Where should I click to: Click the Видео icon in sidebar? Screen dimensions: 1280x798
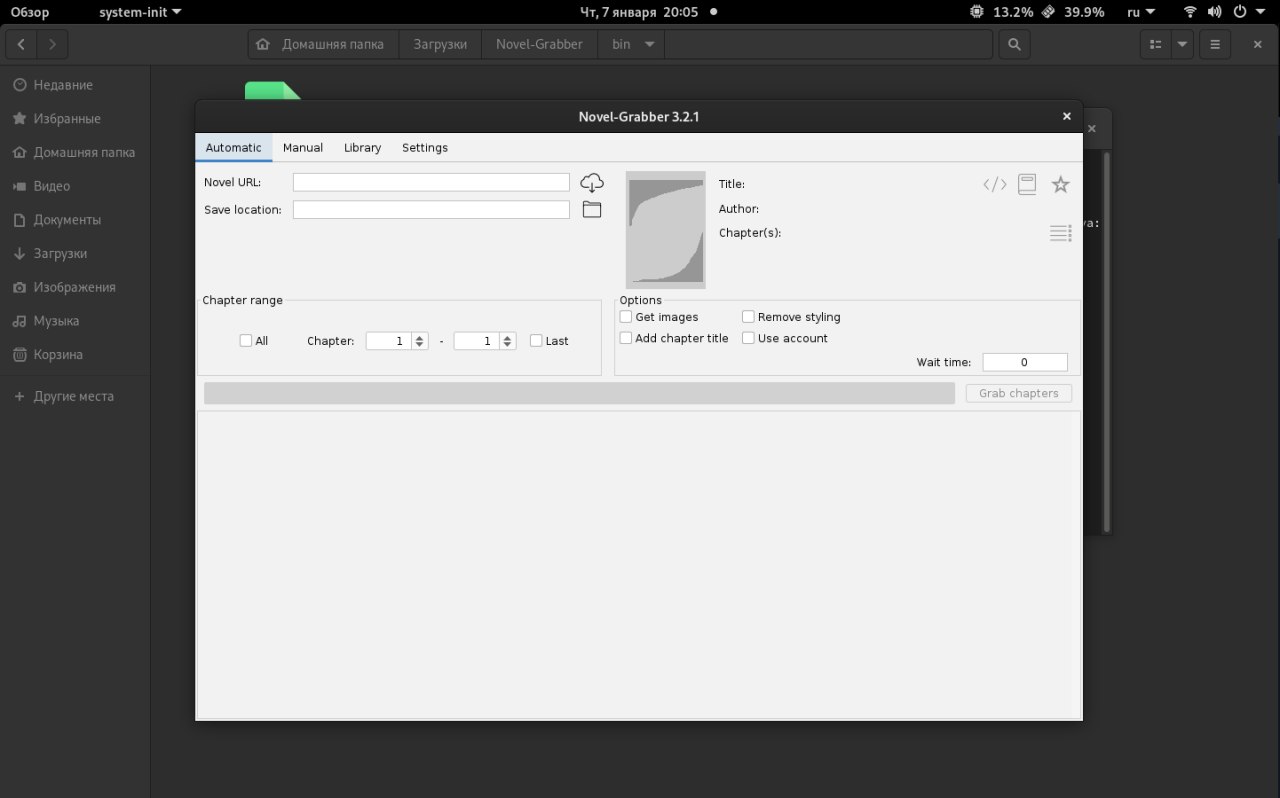coord(19,186)
